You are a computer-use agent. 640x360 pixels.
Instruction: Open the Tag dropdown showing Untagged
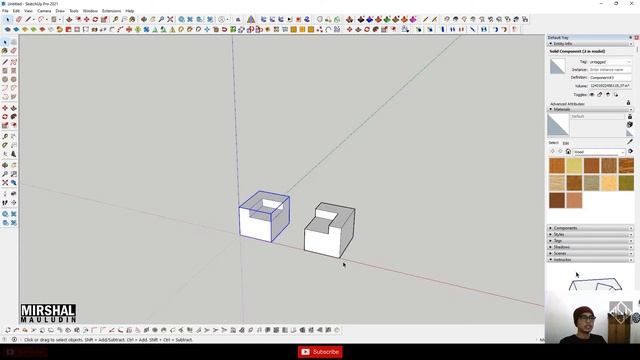[610, 62]
